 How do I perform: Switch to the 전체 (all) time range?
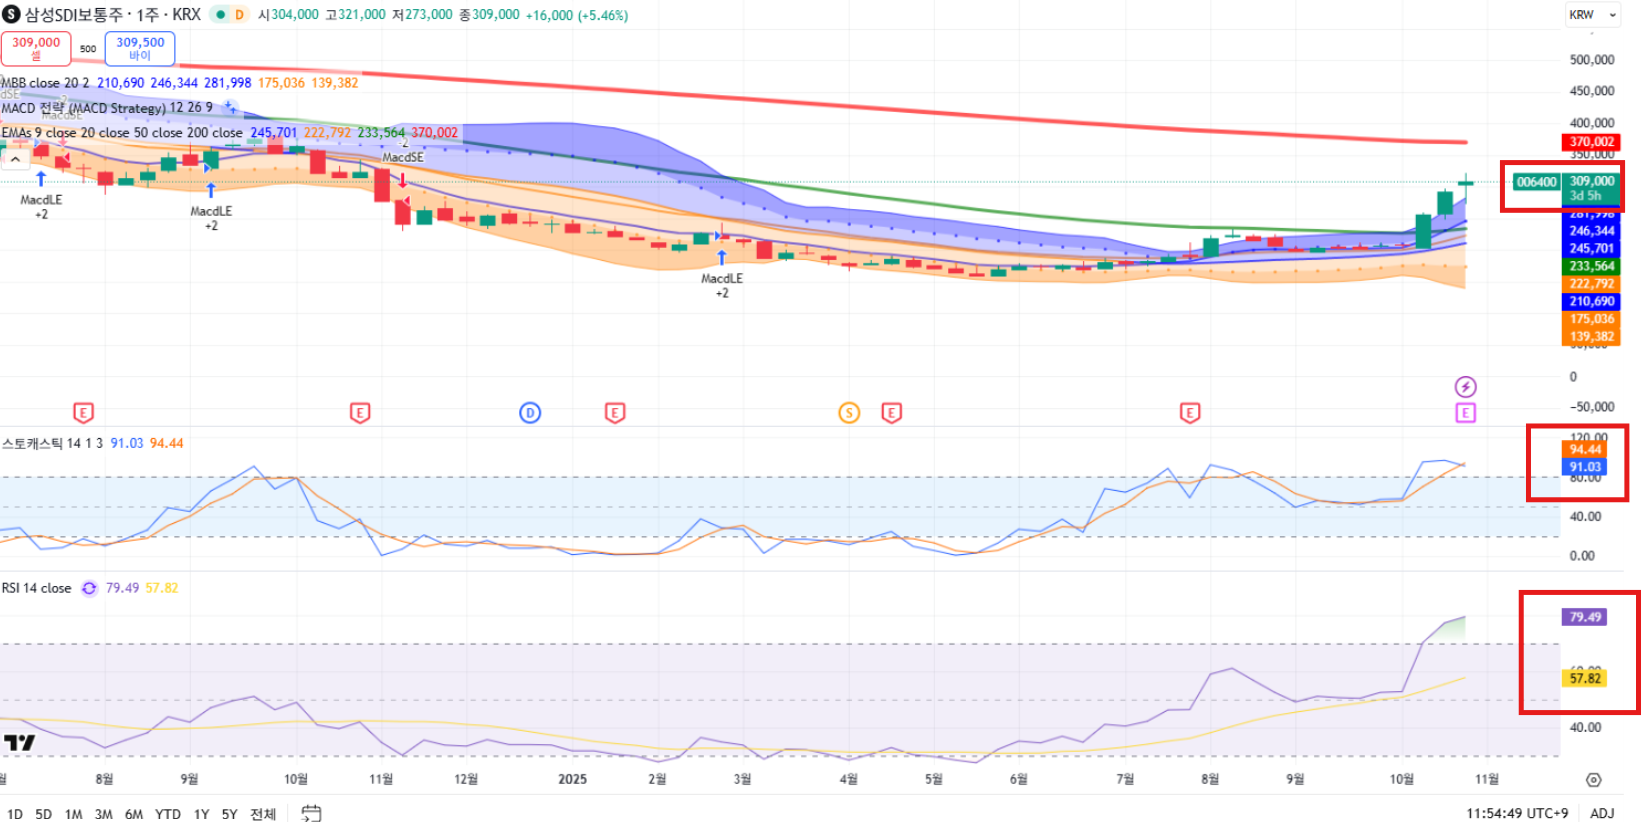pos(263,814)
